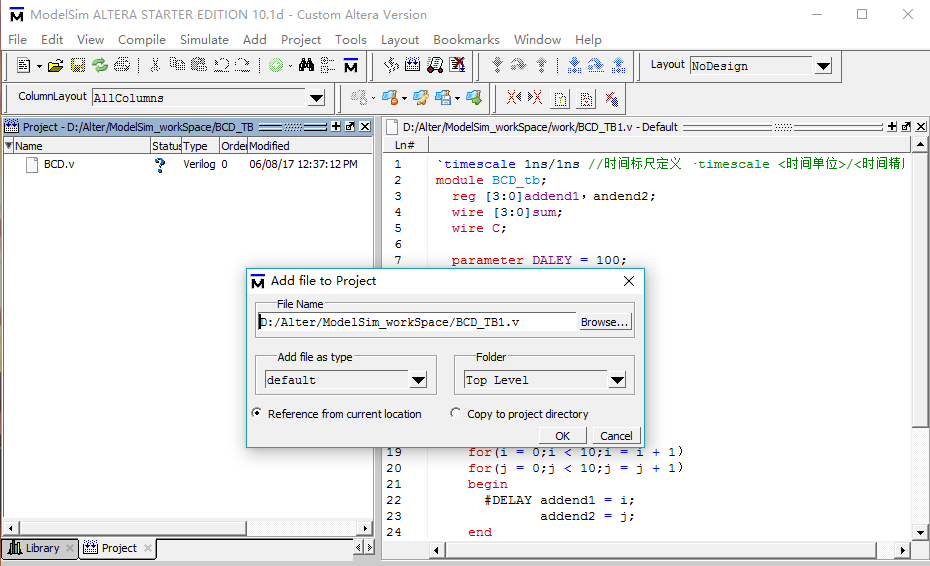Click the File Name input field
Viewport: 930px width, 566px height.
417,322
